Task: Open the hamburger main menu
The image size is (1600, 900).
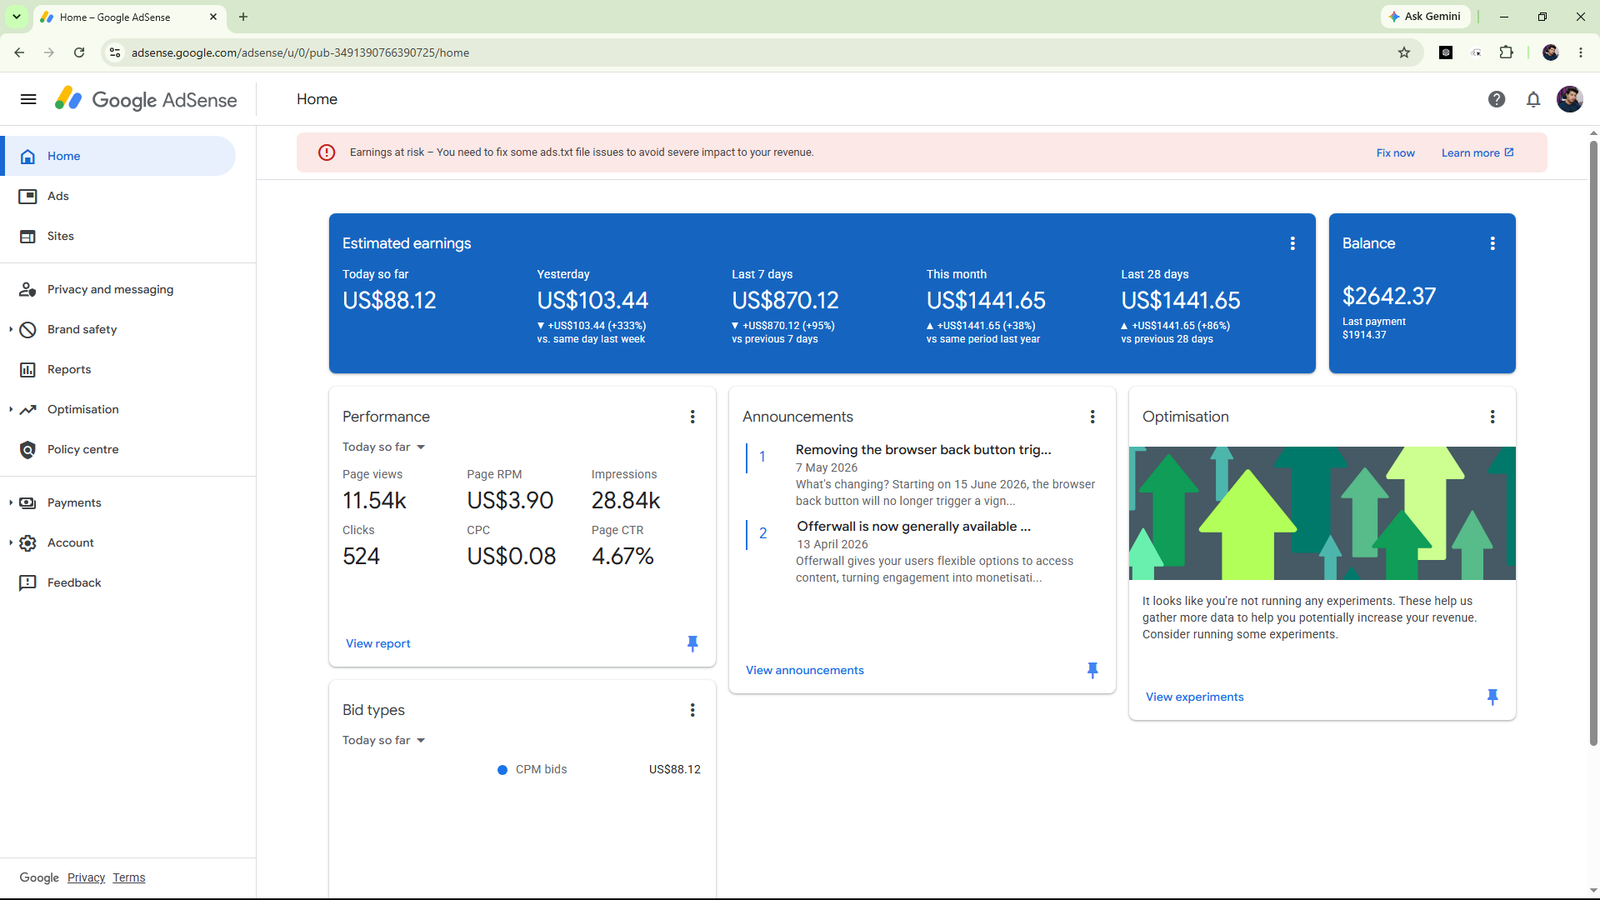Action: 28,99
